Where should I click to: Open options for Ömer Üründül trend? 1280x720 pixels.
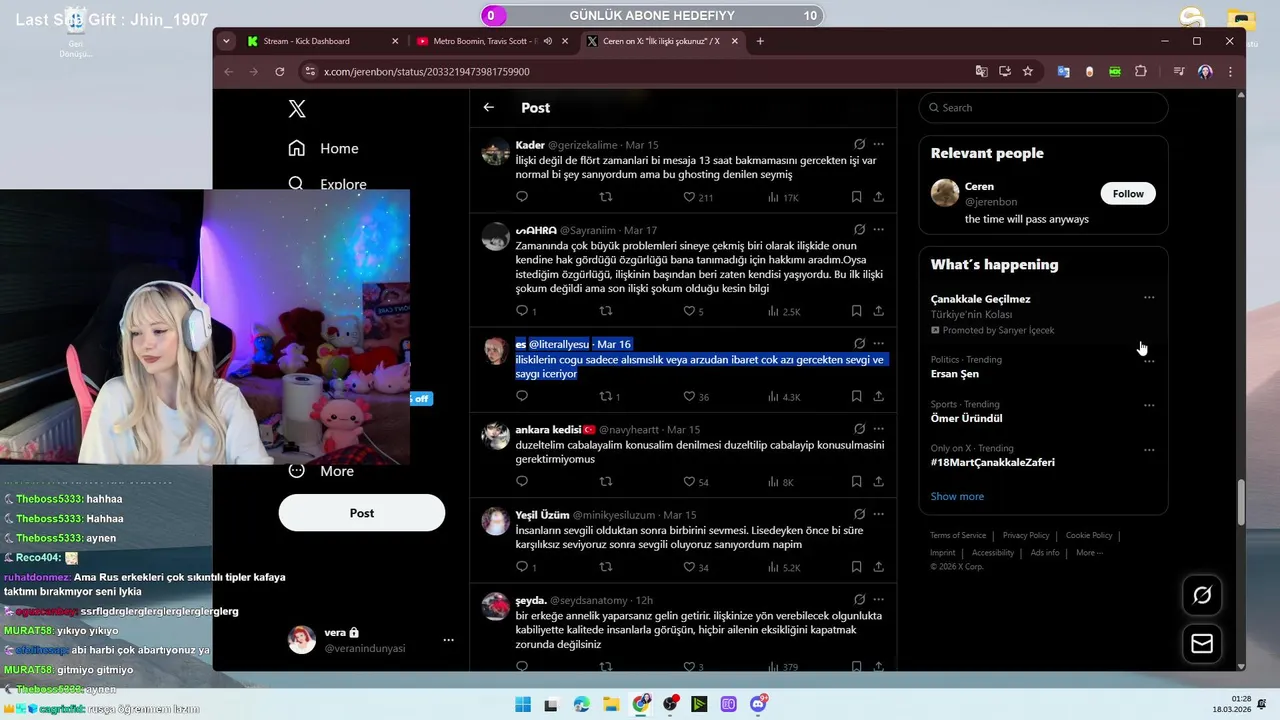[1149, 405]
